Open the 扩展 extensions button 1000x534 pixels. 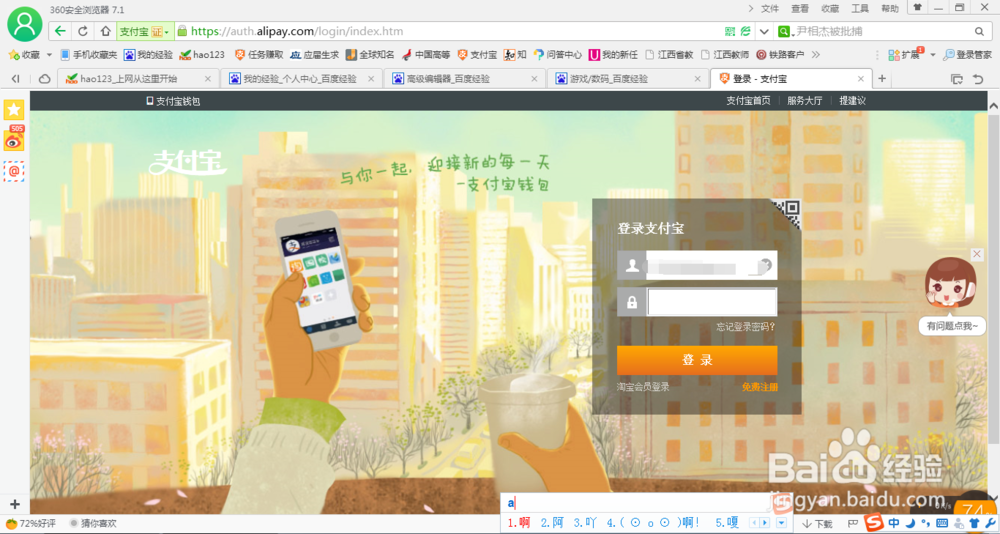coord(904,55)
